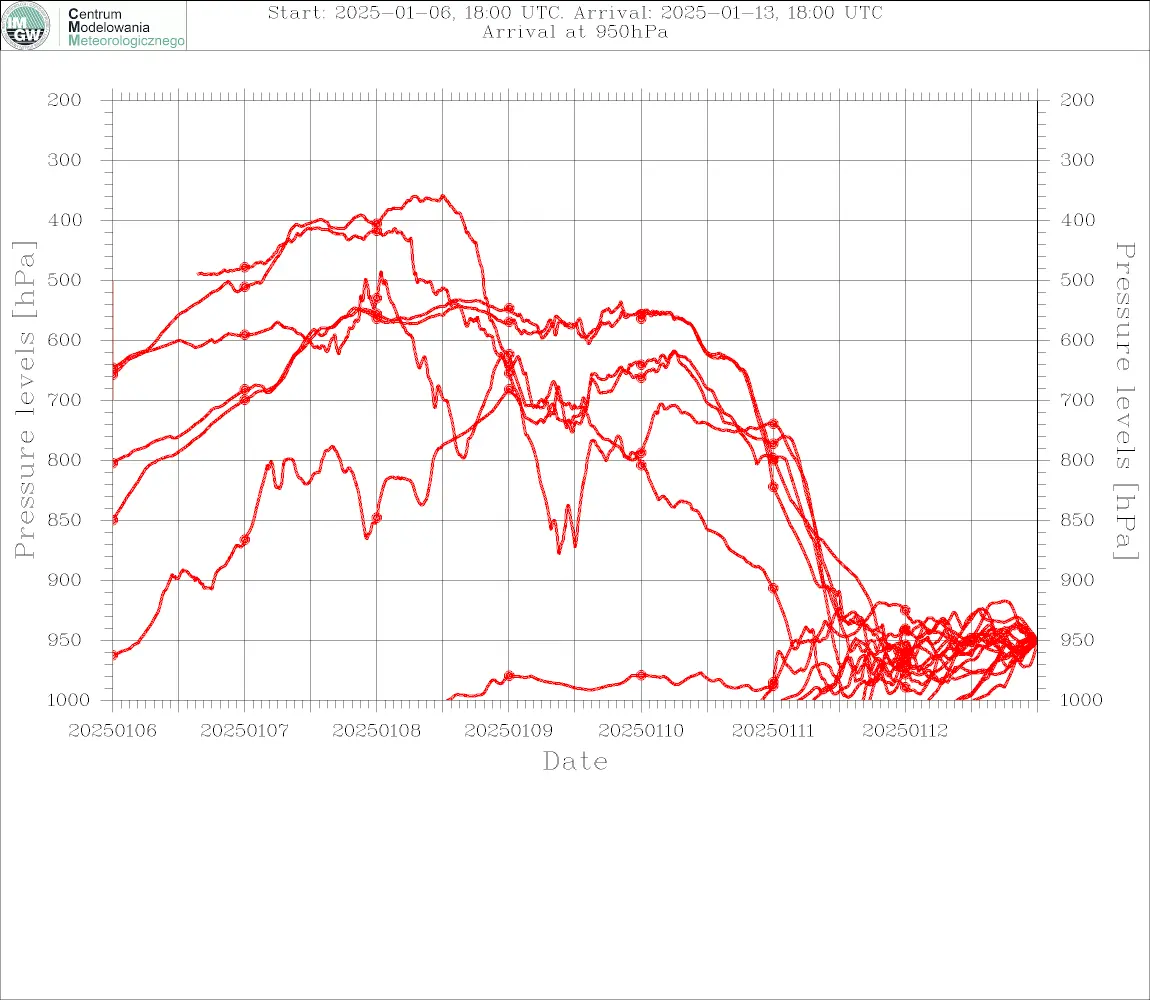This screenshot has height=1000, width=1150.
Task: Click right axis tick label 1000
Action: pyautogui.click(x=1082, y=700)
